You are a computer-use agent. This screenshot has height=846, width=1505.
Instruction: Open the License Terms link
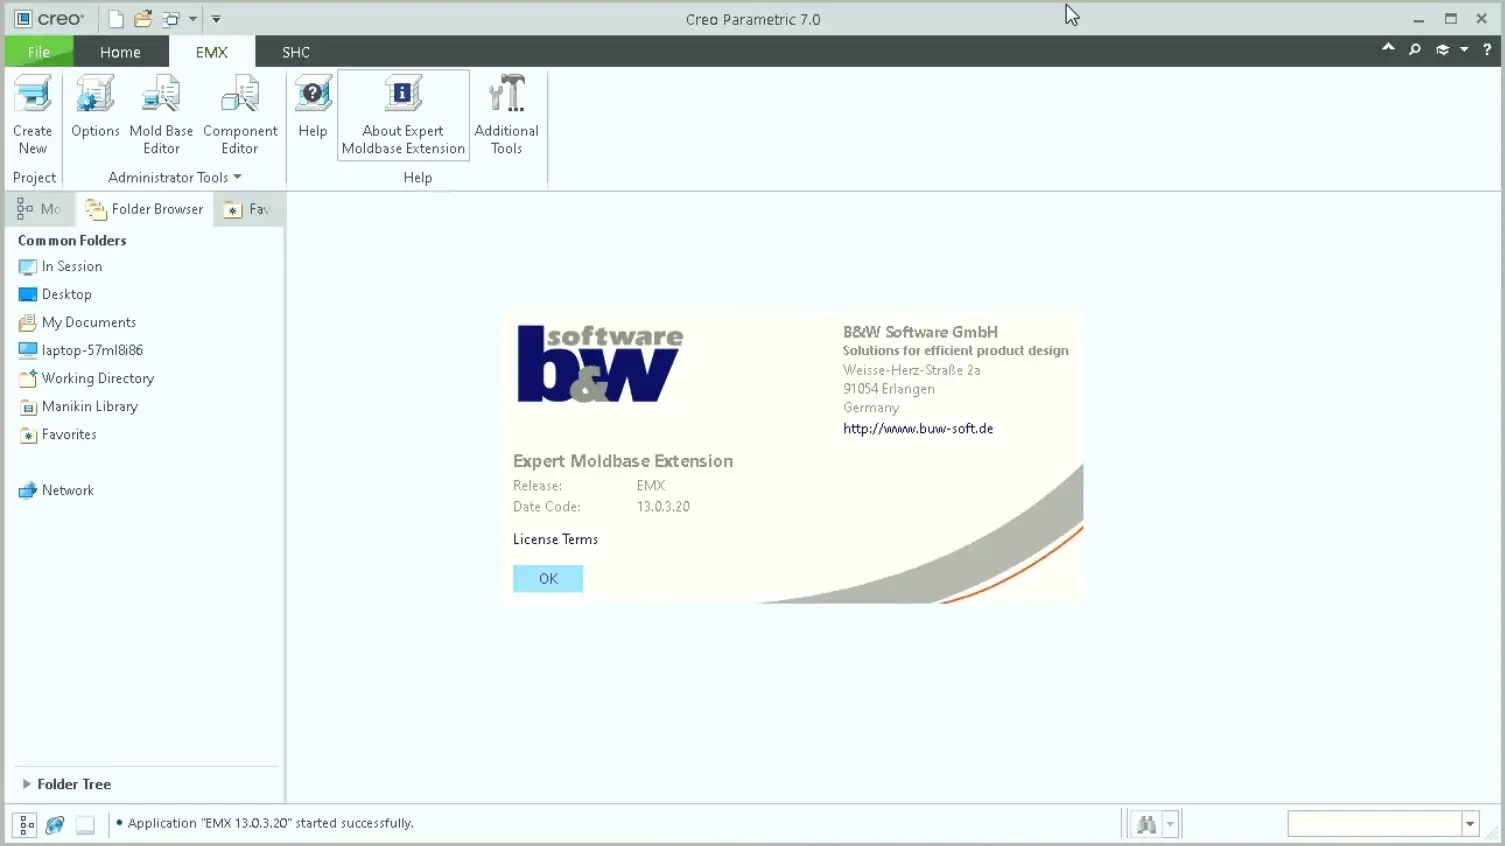[x=555, y=539]
